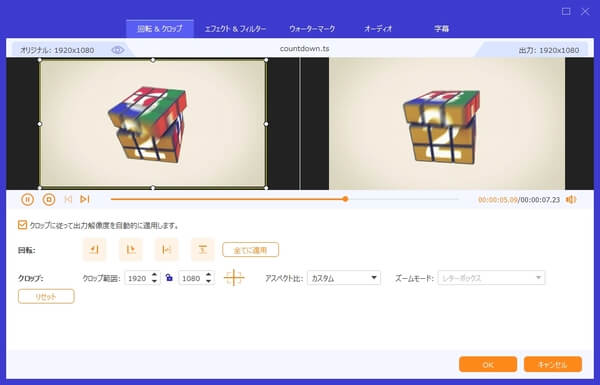Close the editor window
Image resolution: width=600 pixels, height=385 pixels.
(x=585, y=11)
